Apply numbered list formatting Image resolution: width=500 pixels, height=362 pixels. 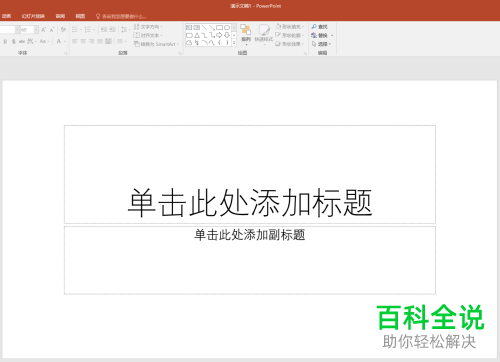pyautogui.click(x=88, y=30)
